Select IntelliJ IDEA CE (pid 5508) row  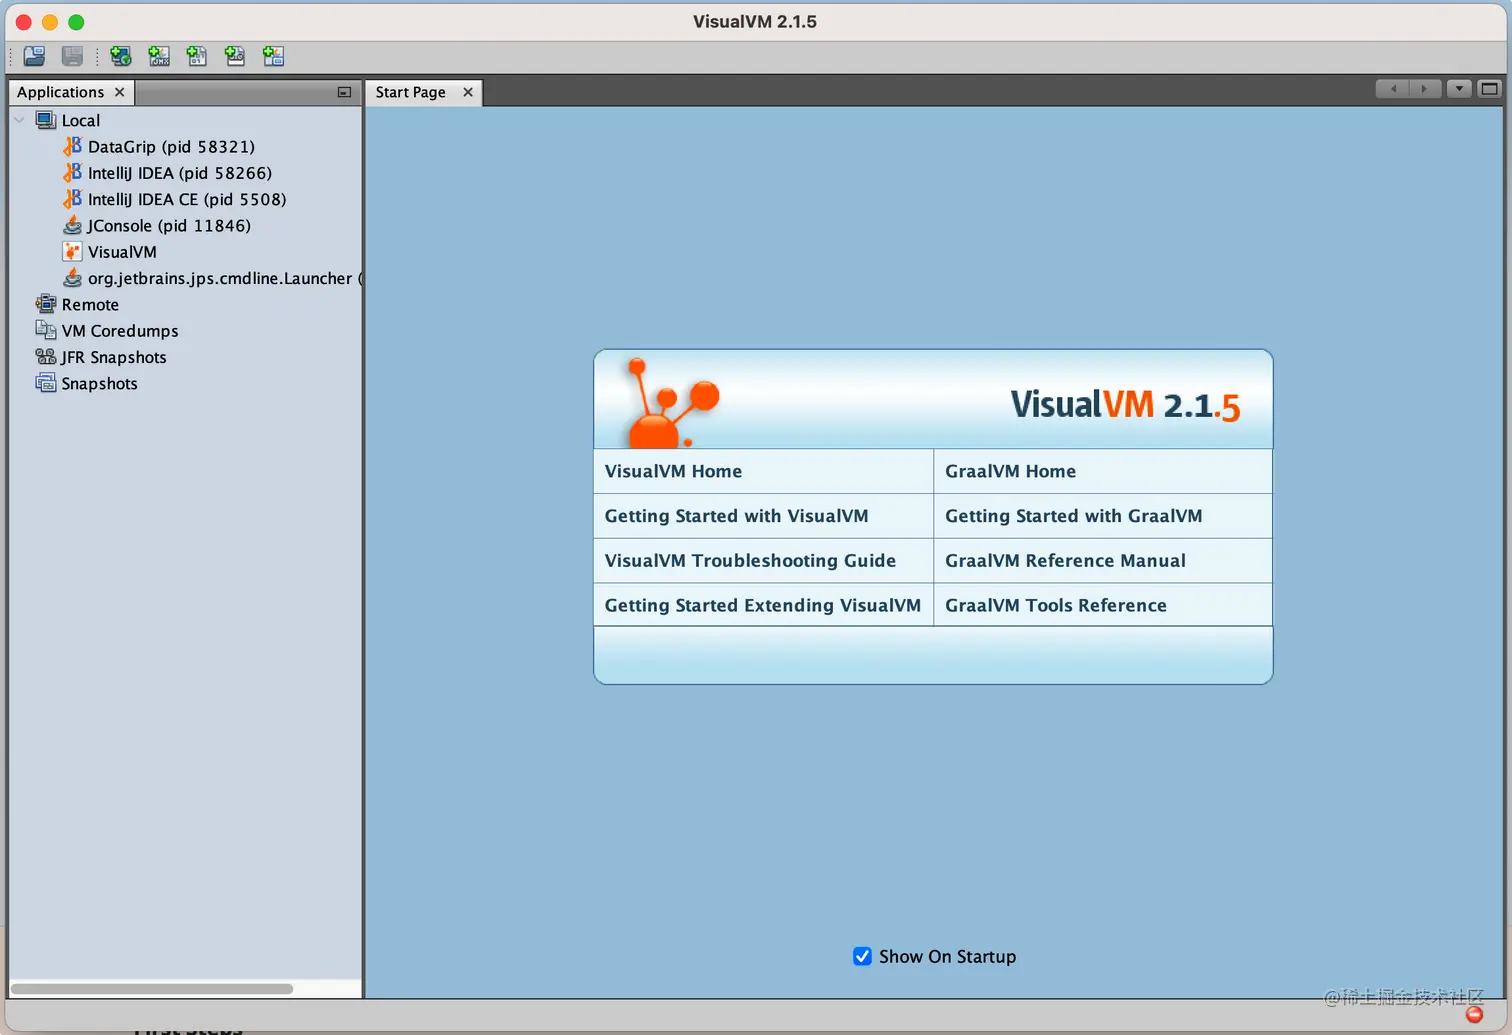[x=187, y=199]
